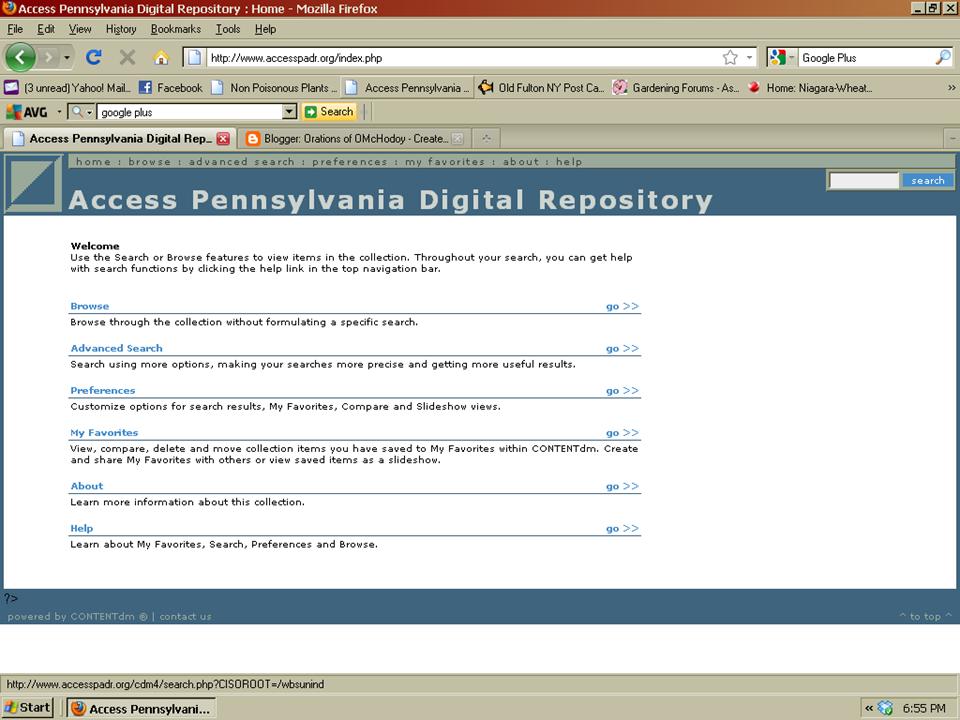Open the Bookmarks menu
Image resolution: width=960 pixels, height=720 pixels.
[x=176, y=29]
